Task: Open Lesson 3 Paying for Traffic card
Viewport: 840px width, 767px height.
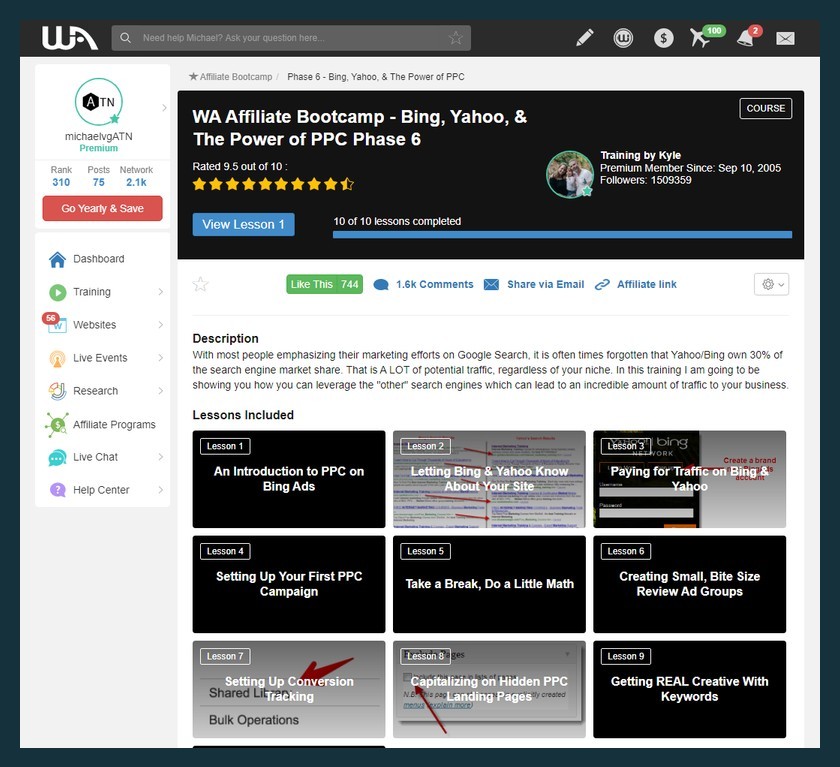Action: pos(689,479)
